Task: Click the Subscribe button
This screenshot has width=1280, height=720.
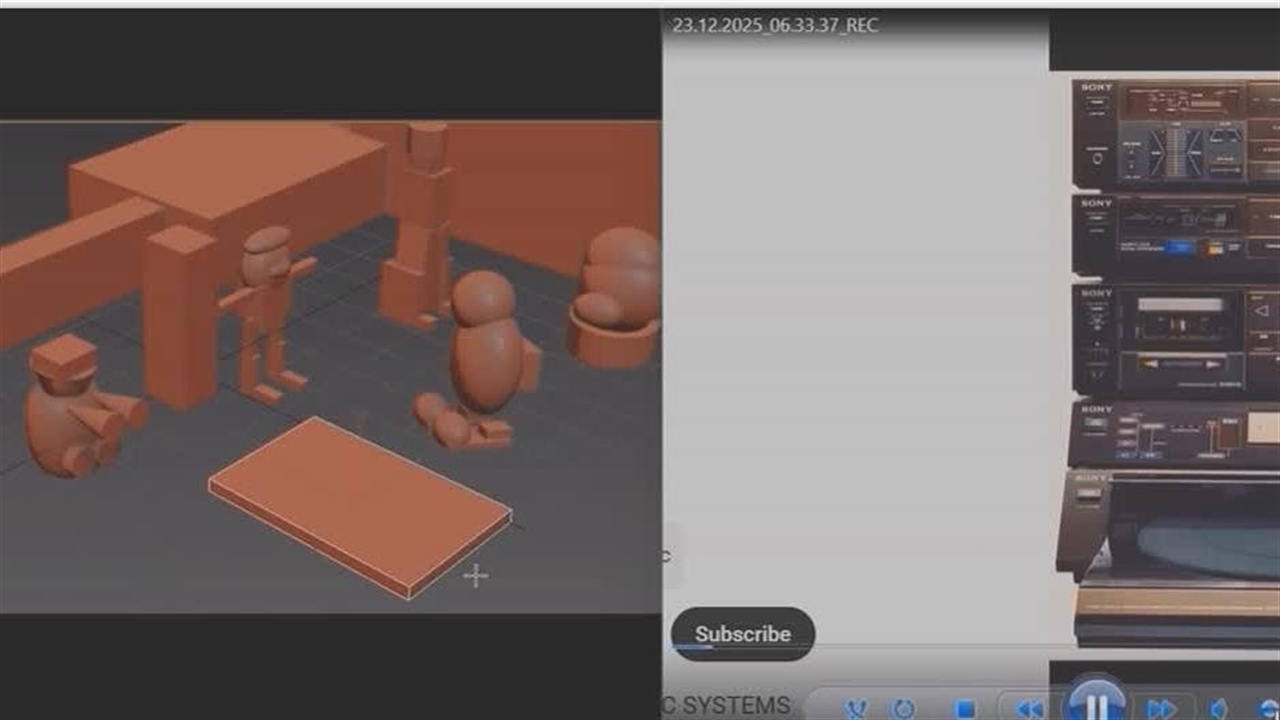Action: (x=742, y=634)
